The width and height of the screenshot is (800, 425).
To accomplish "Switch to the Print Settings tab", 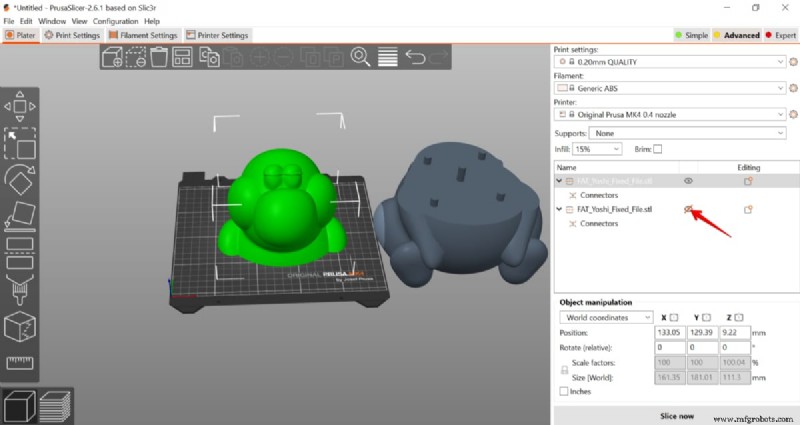I will coord(72,35).
